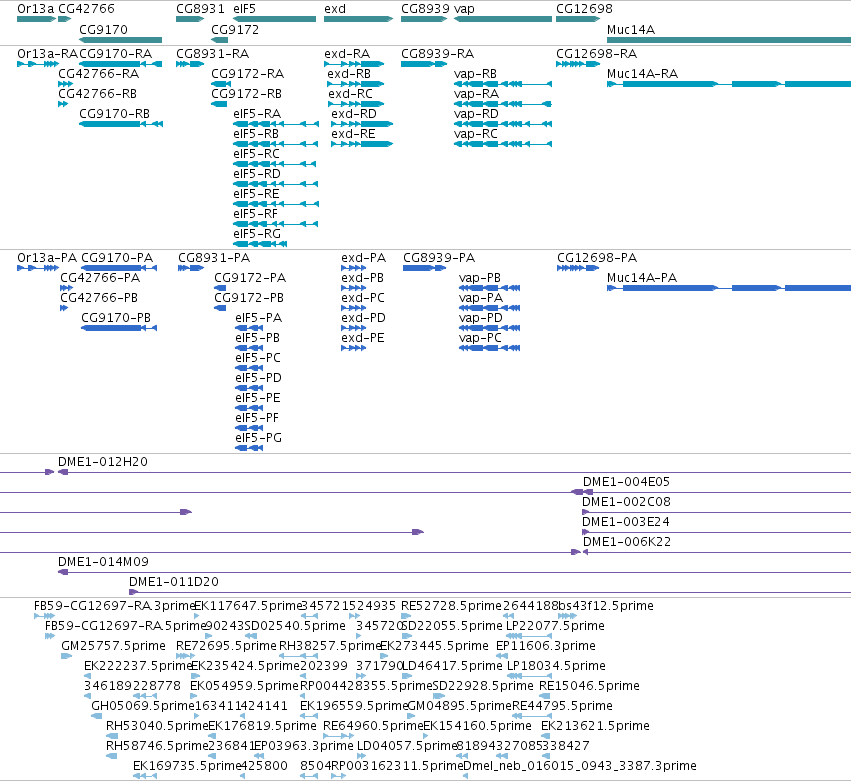Select protein vap-PD
The height and width of the screenshot is (781, 851).
pyautogui.click(x=490, y=328)
